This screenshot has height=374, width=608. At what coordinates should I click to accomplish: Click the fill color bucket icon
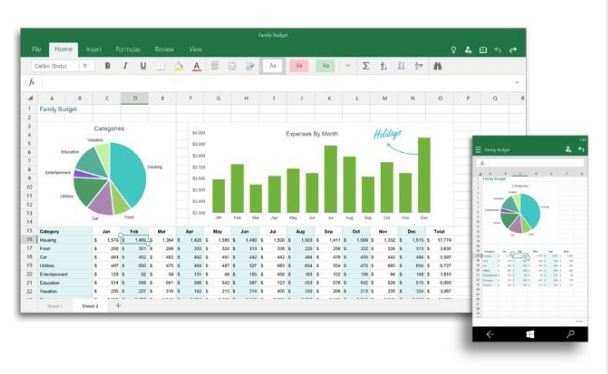pos(178,66)
